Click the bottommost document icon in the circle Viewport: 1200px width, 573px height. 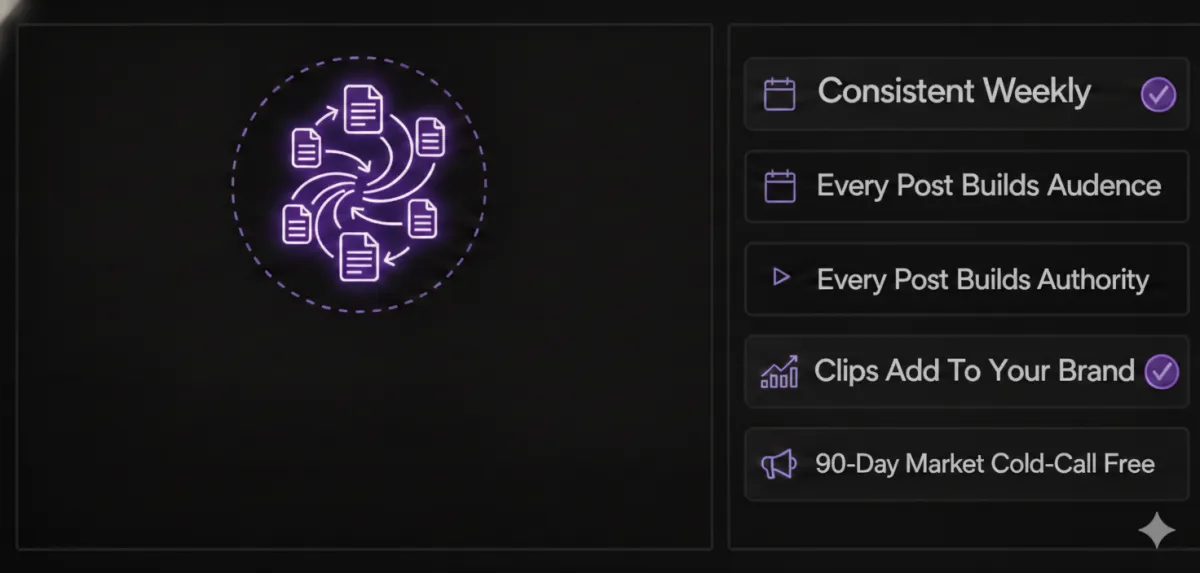(x=359, y=257)
